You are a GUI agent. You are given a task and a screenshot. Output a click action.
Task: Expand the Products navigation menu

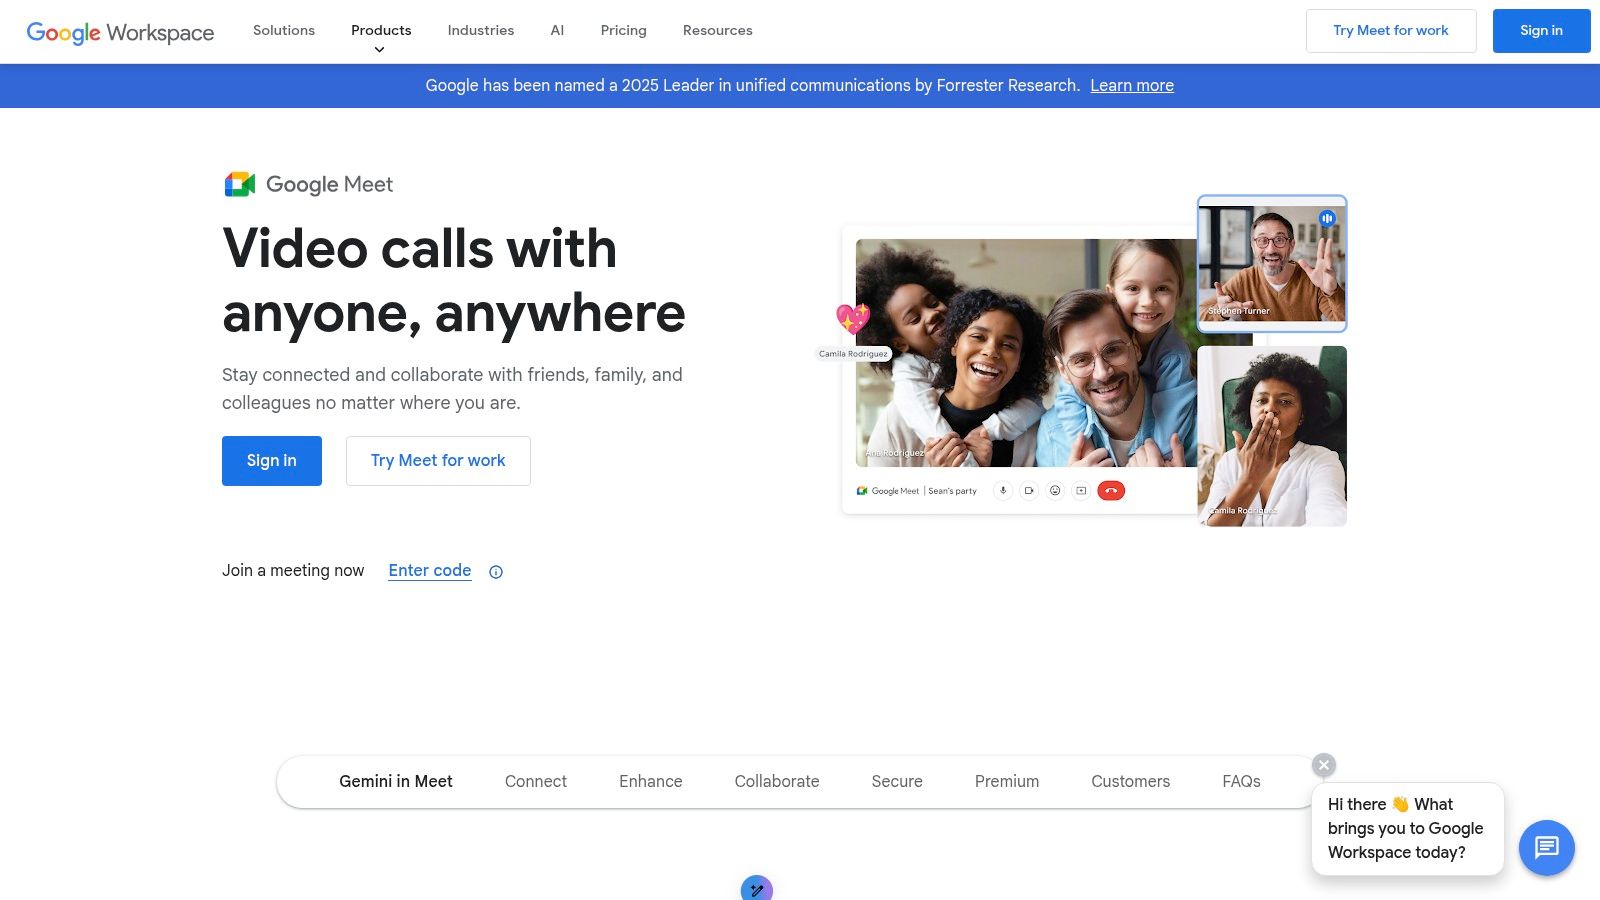click(x=381, y=30)
